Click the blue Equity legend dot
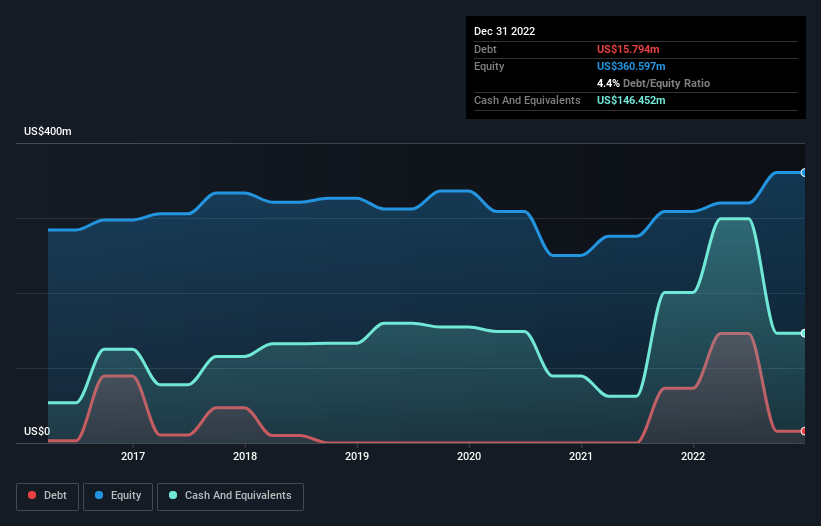Screen dimensions: 821x526 coord(99,495)
